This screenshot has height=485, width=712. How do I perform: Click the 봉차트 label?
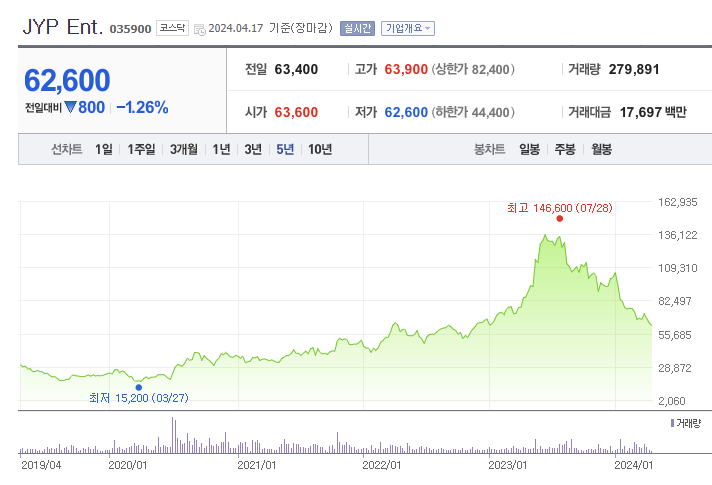pyautogui.click(x=490, y=149)
